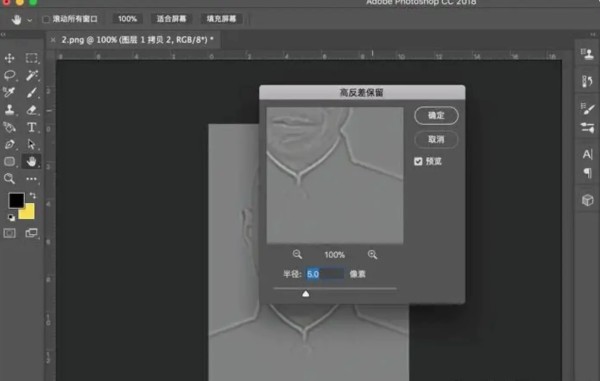Select the Magic Wand tool

[x=32, y=75]
